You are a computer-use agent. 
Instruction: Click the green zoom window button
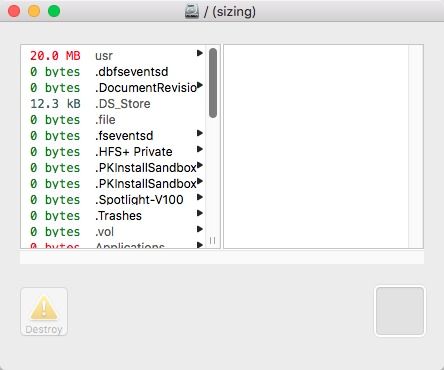54,11
